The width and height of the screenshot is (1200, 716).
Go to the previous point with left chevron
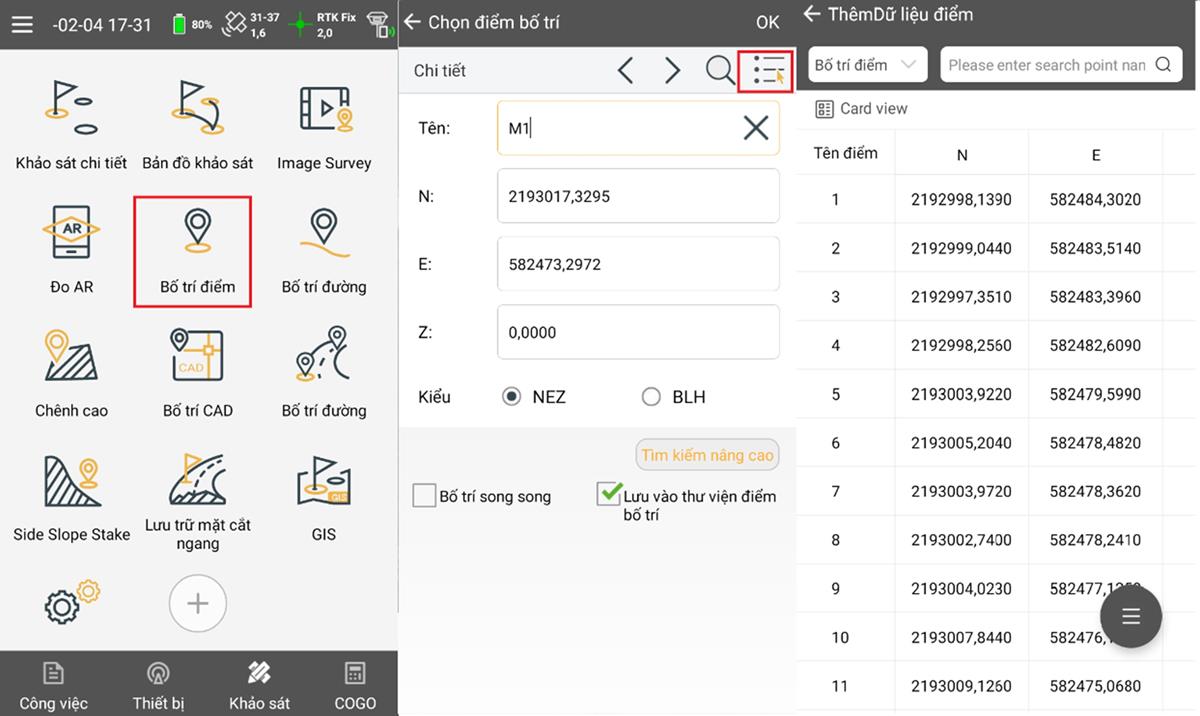tap(626, 70)
